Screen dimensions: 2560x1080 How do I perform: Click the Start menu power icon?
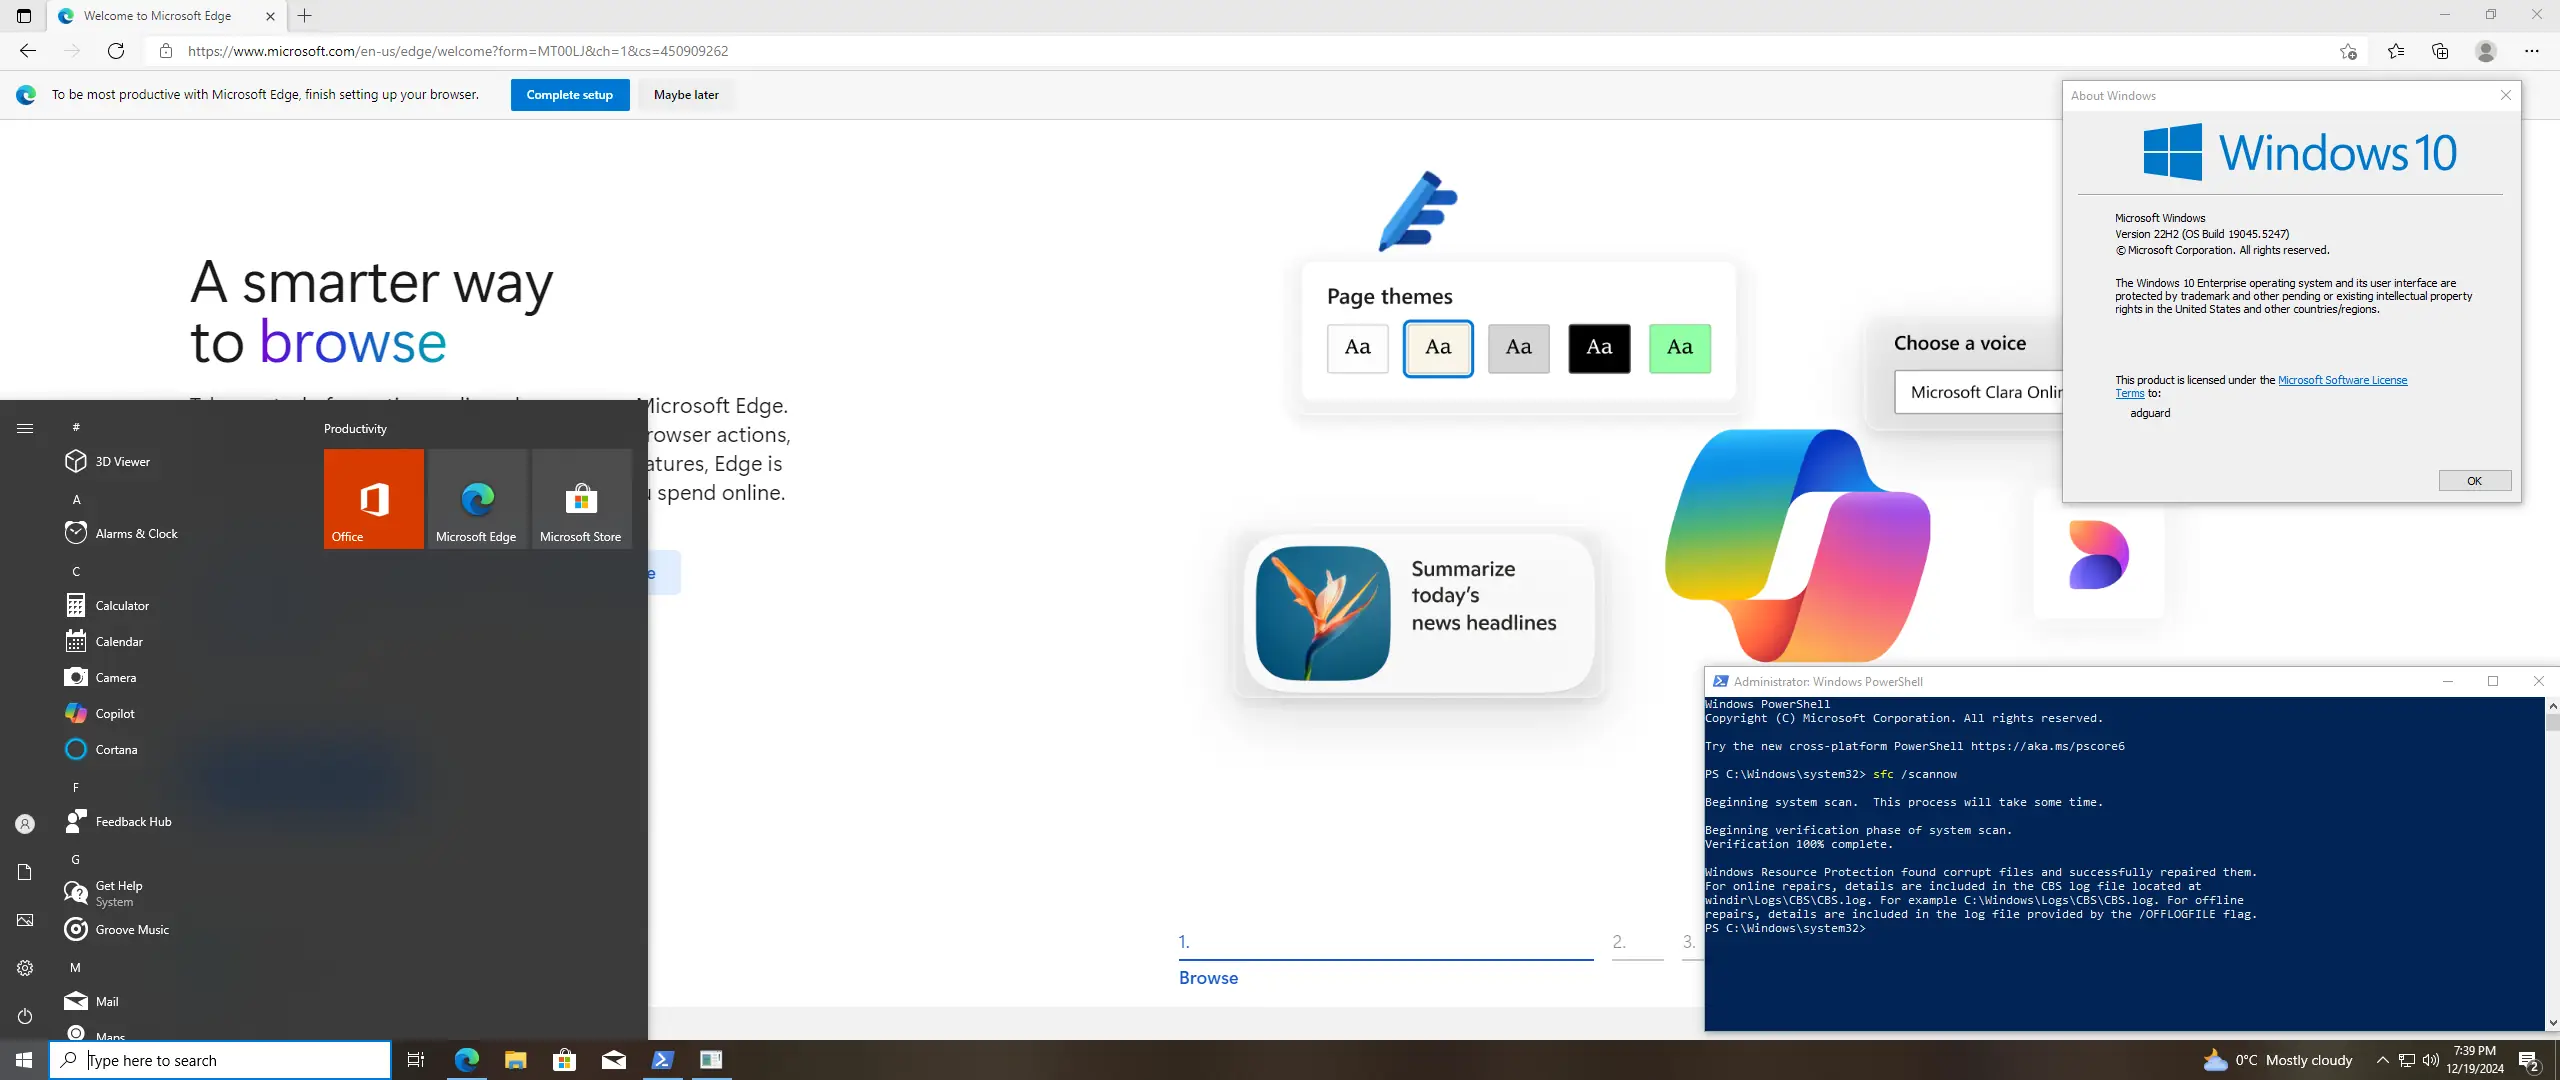(25, 1016)
